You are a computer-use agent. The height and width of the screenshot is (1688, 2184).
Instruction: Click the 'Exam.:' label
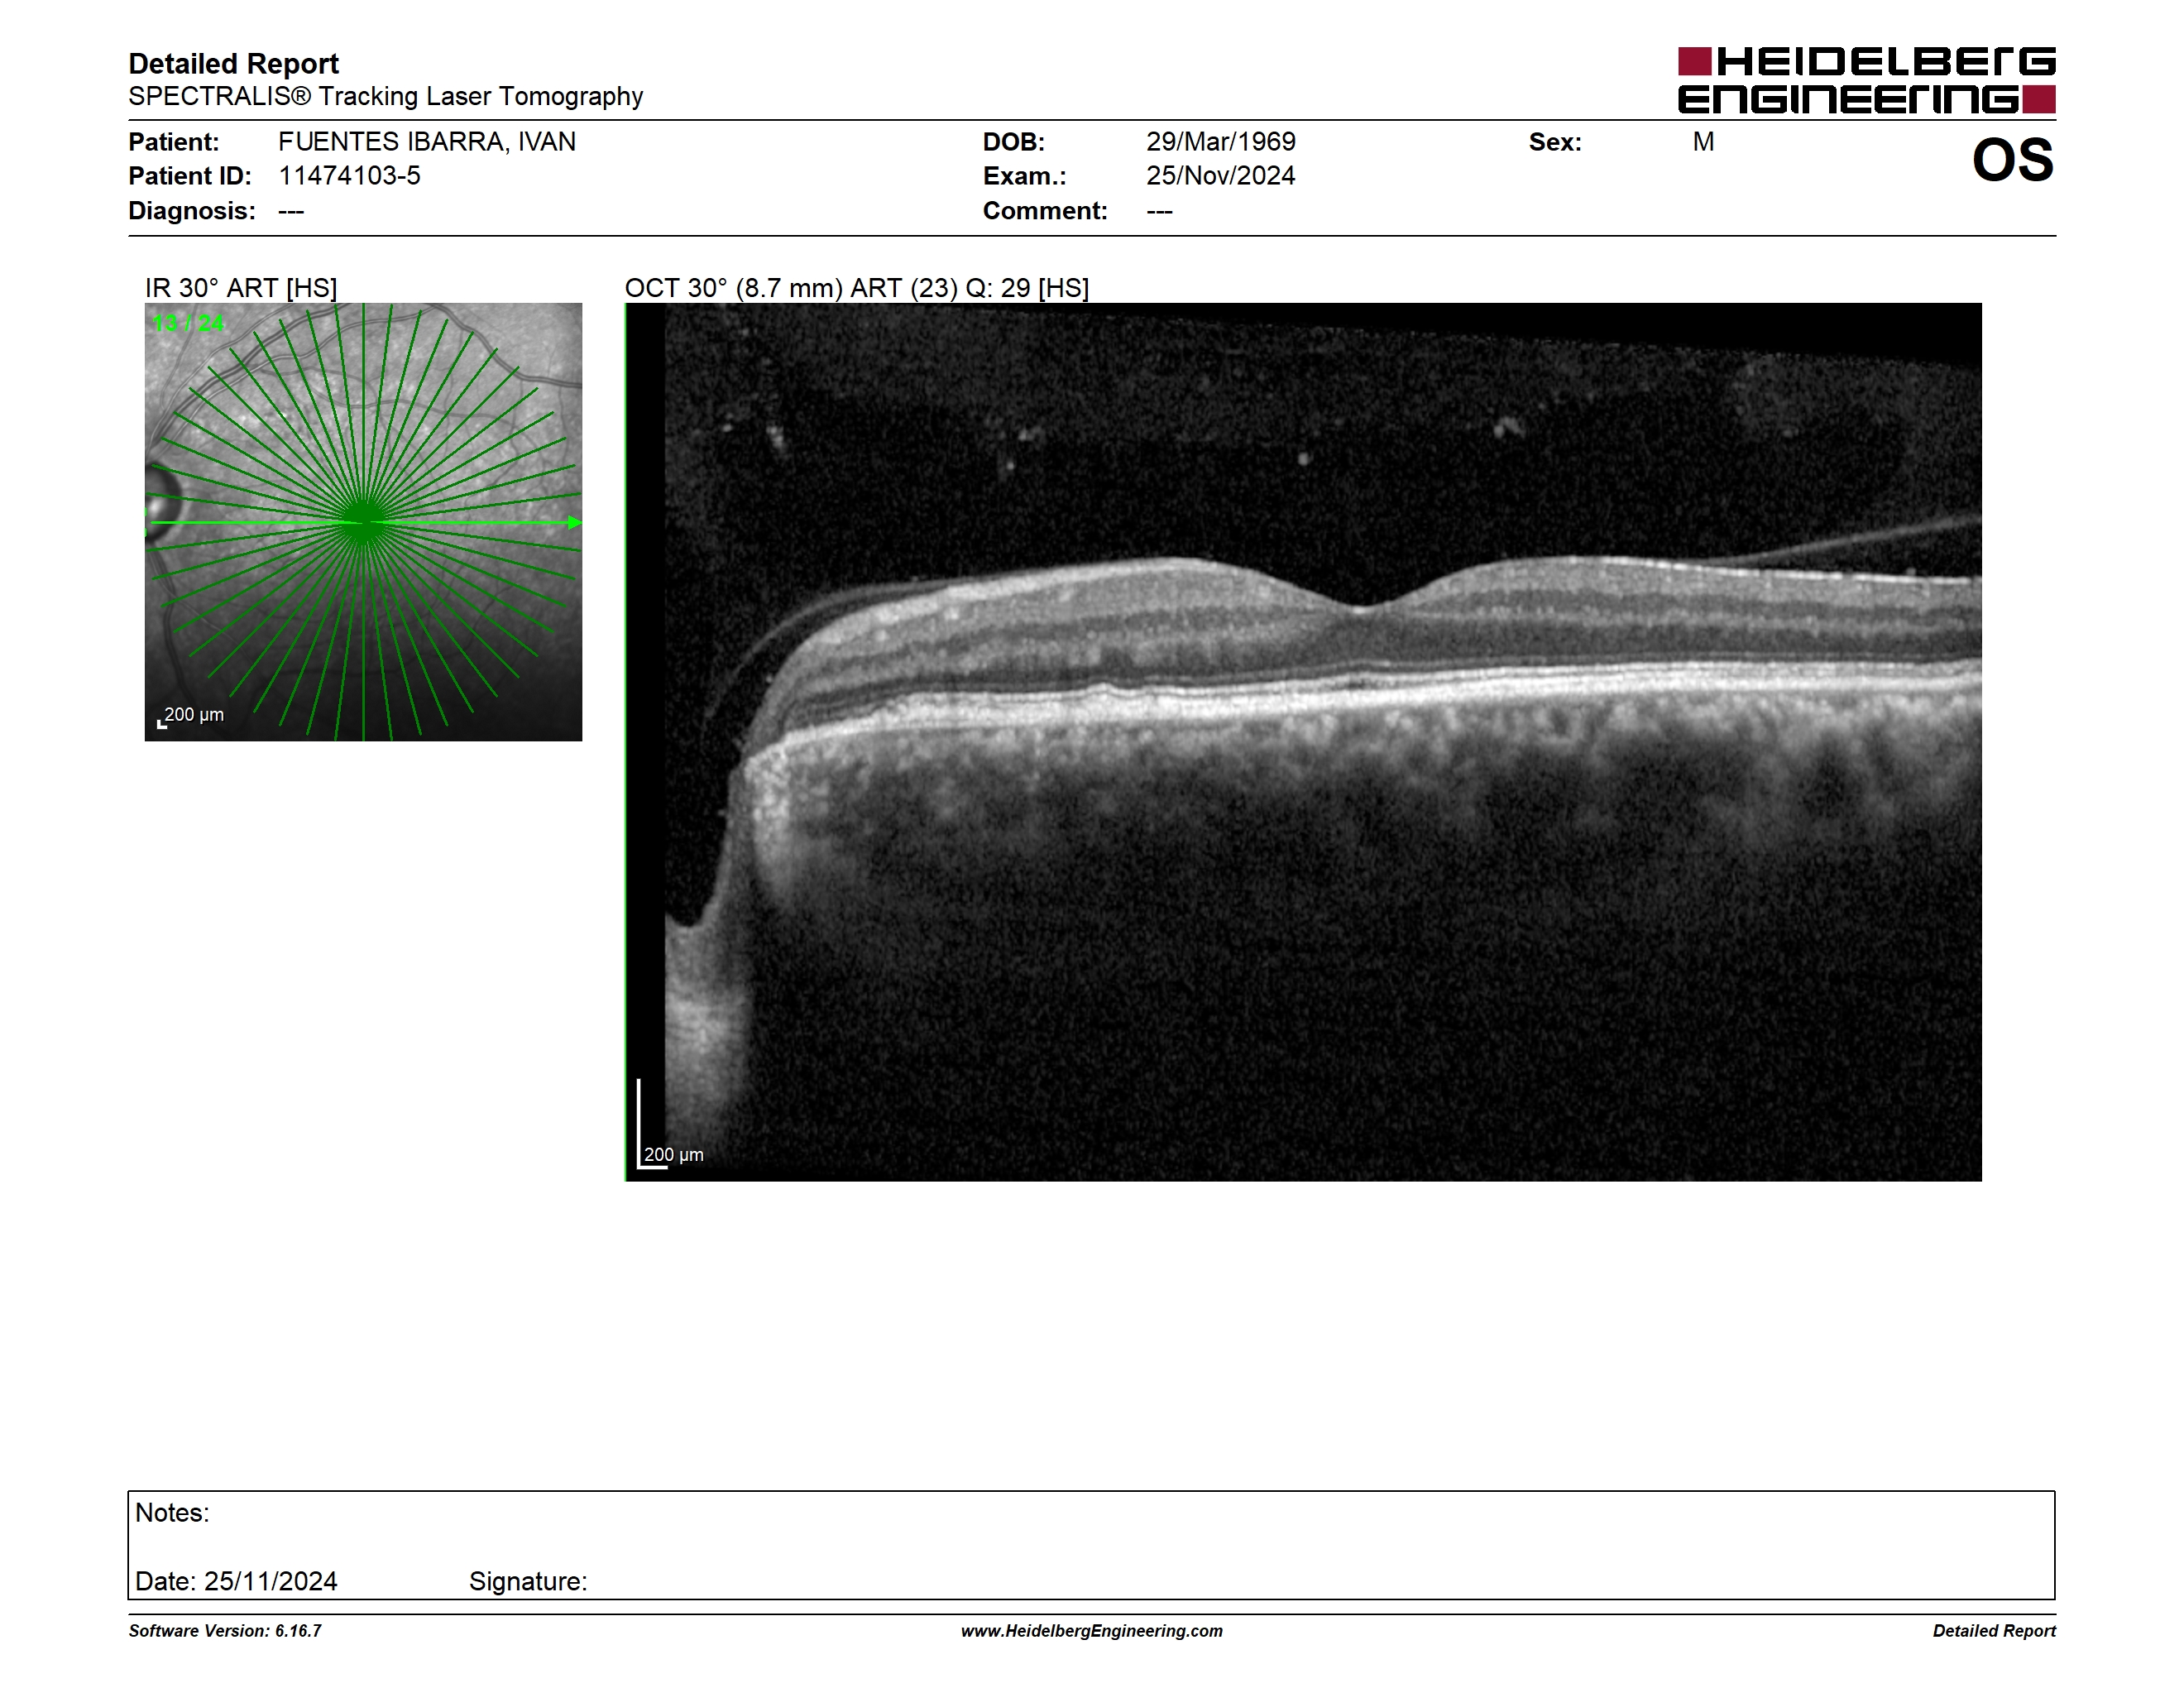click(1025, 176)
